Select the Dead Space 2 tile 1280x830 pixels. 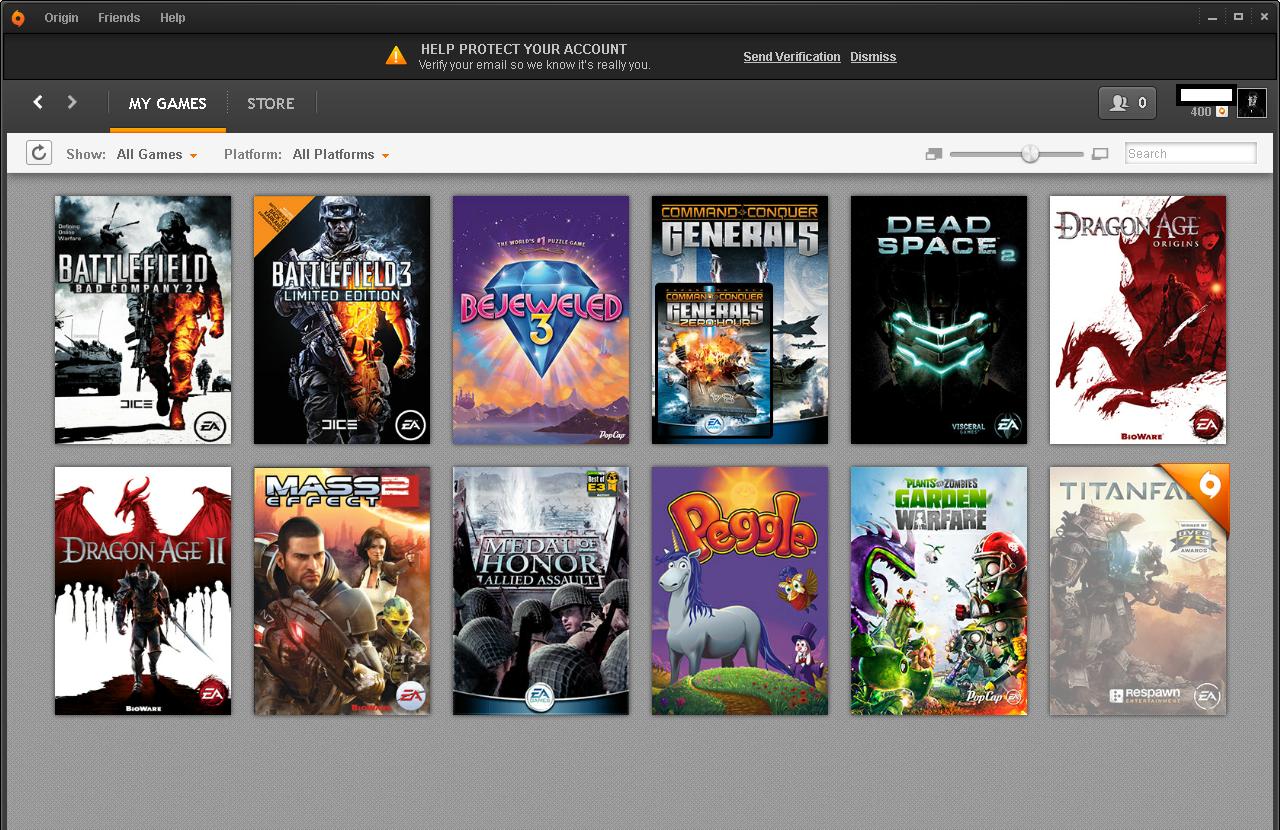(x=939, y=320)
